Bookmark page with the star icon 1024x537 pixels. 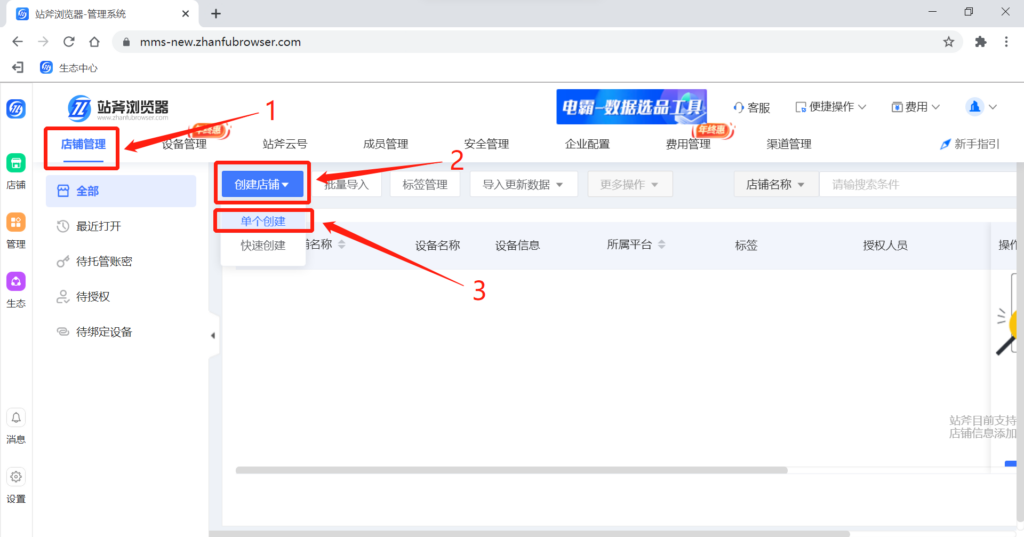(x=949, y=42)
